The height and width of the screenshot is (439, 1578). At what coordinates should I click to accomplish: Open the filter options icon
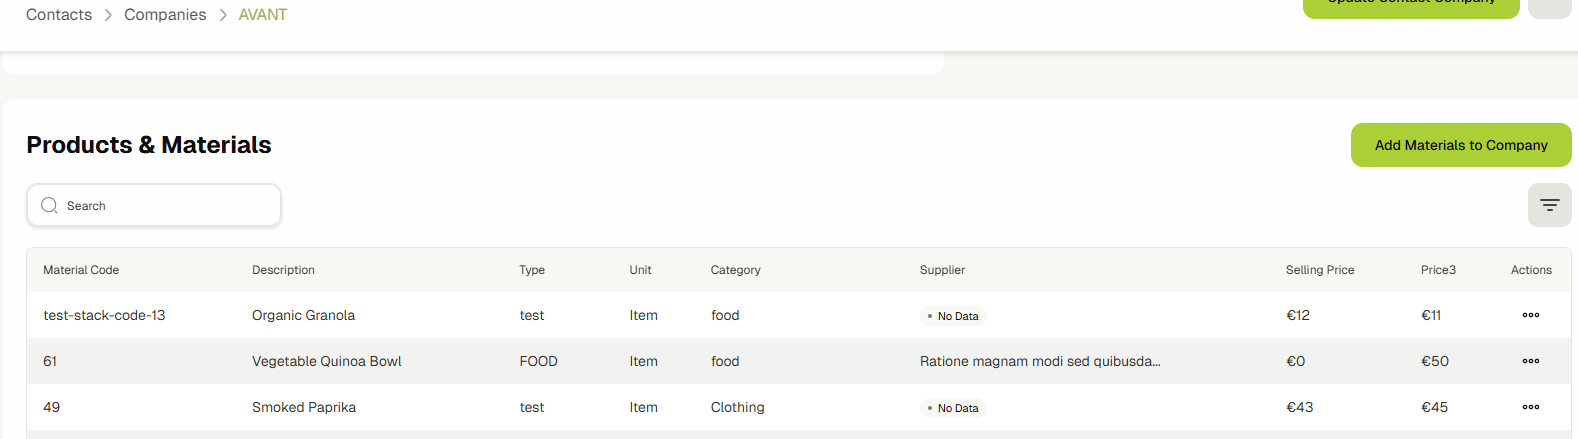pyautogui.click(x=1549, y=205)
